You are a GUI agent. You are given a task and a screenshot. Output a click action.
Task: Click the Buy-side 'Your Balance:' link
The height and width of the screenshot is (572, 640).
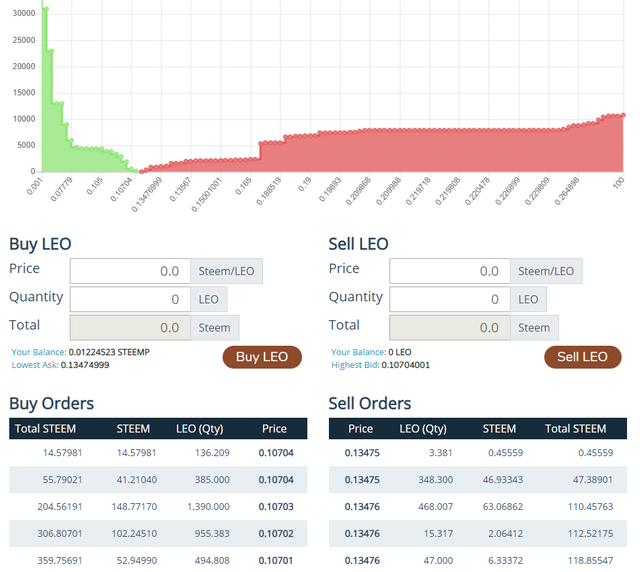pyautogui.click(x=39, y=352)
